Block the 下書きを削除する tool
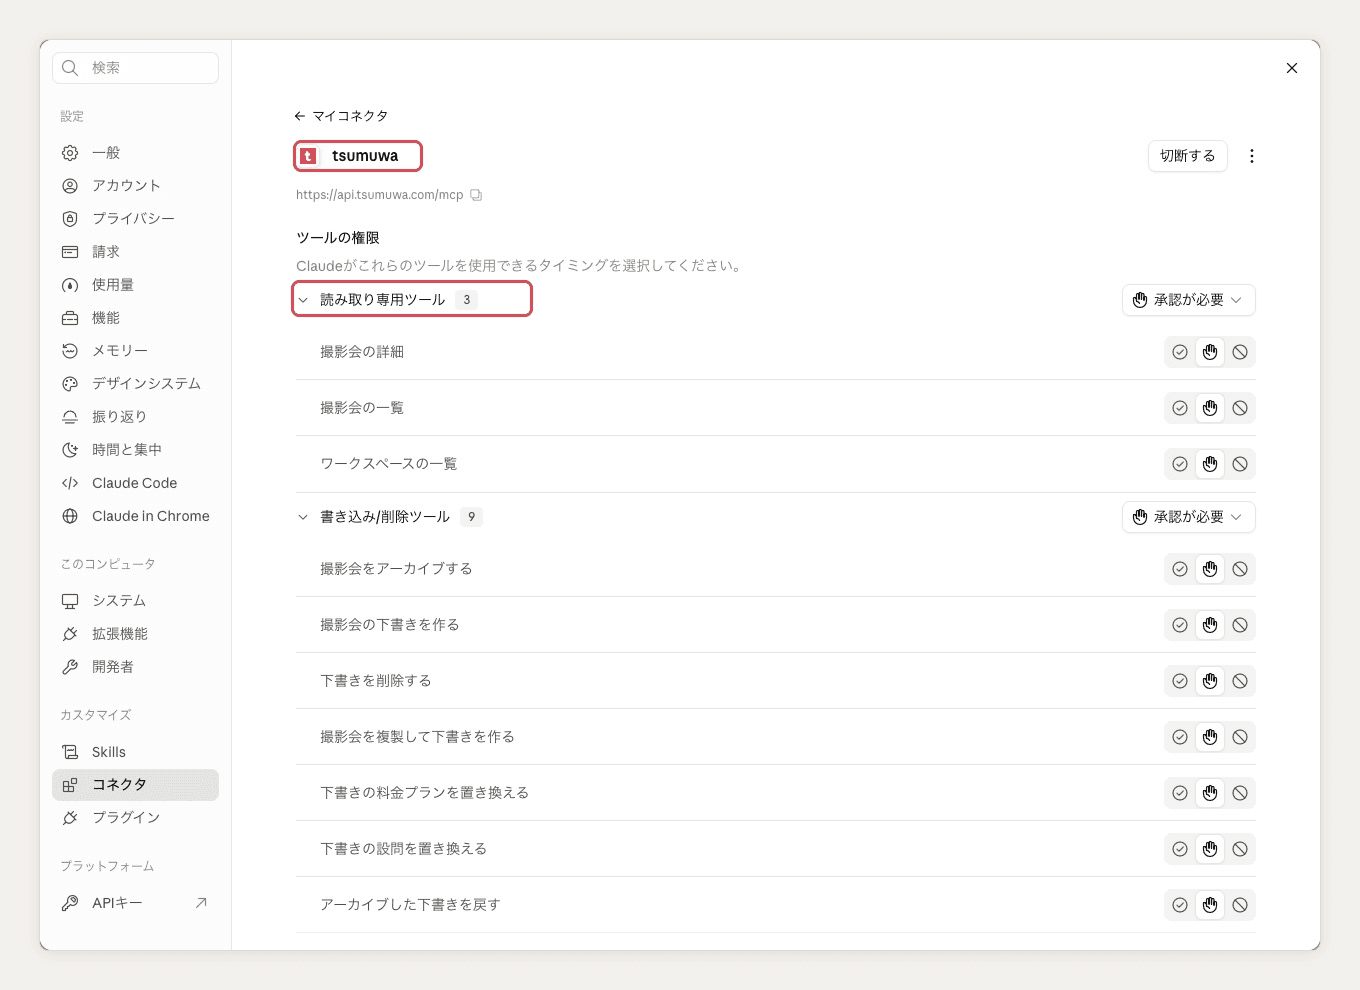Viewport: 1360px width, 990px height. 1240,681
